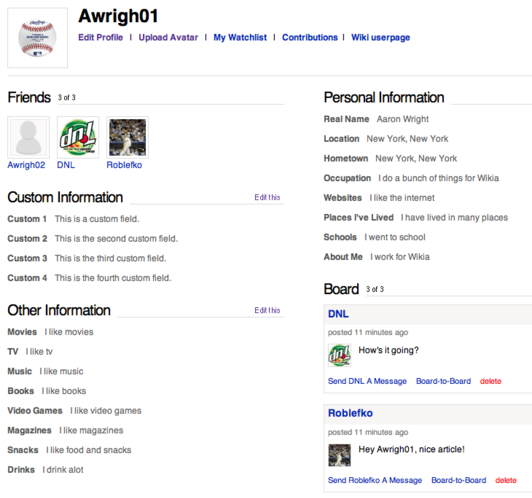This screenshot has height=498, width=532.
Task: Open Board-to-Board for Roblefko's post
Action: (x=459, y=480)
